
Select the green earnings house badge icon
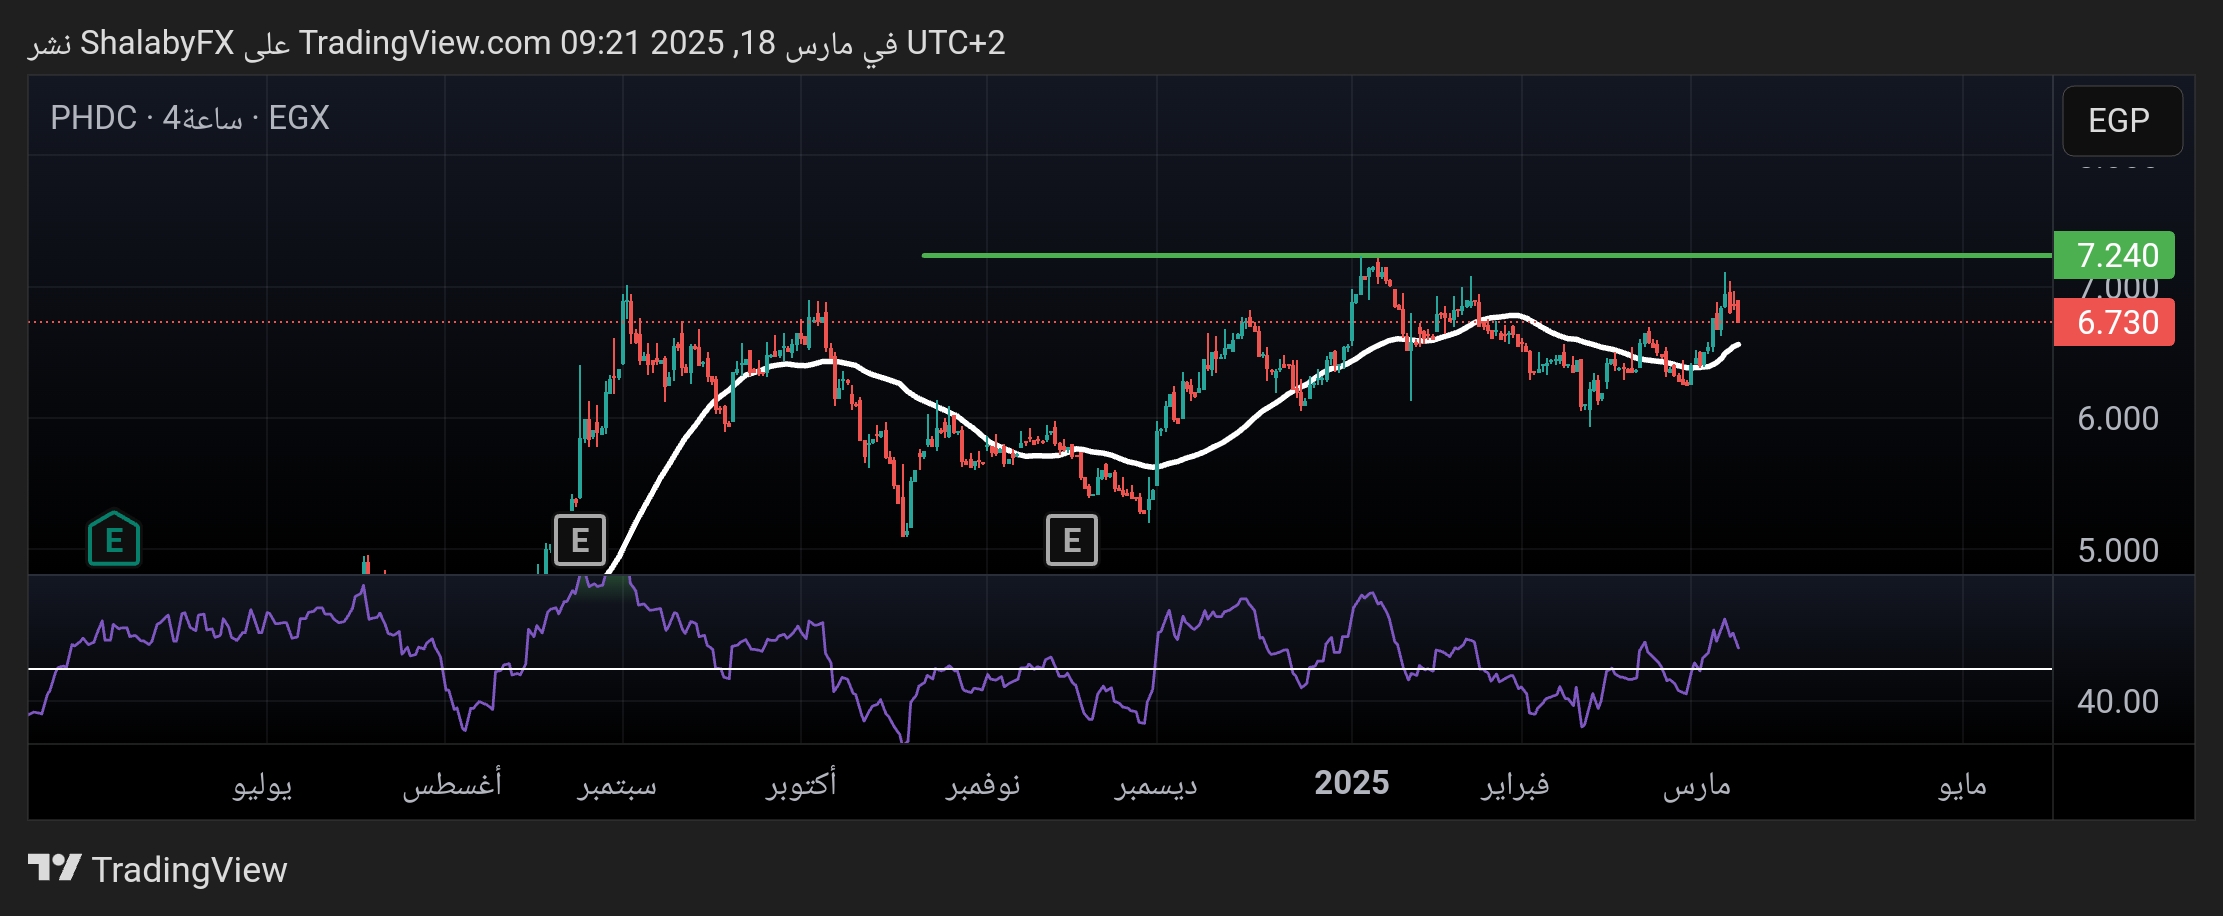[x=113, y=541]
